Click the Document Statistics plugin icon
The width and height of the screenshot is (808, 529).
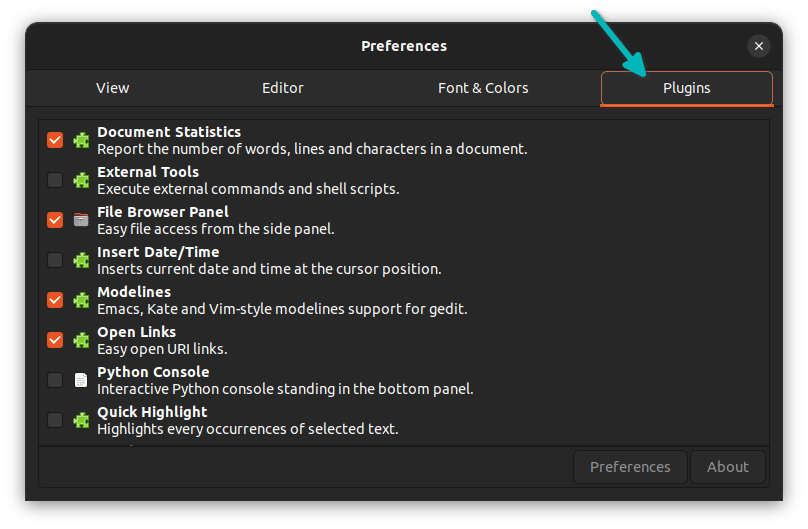click(x=81, y=140)
